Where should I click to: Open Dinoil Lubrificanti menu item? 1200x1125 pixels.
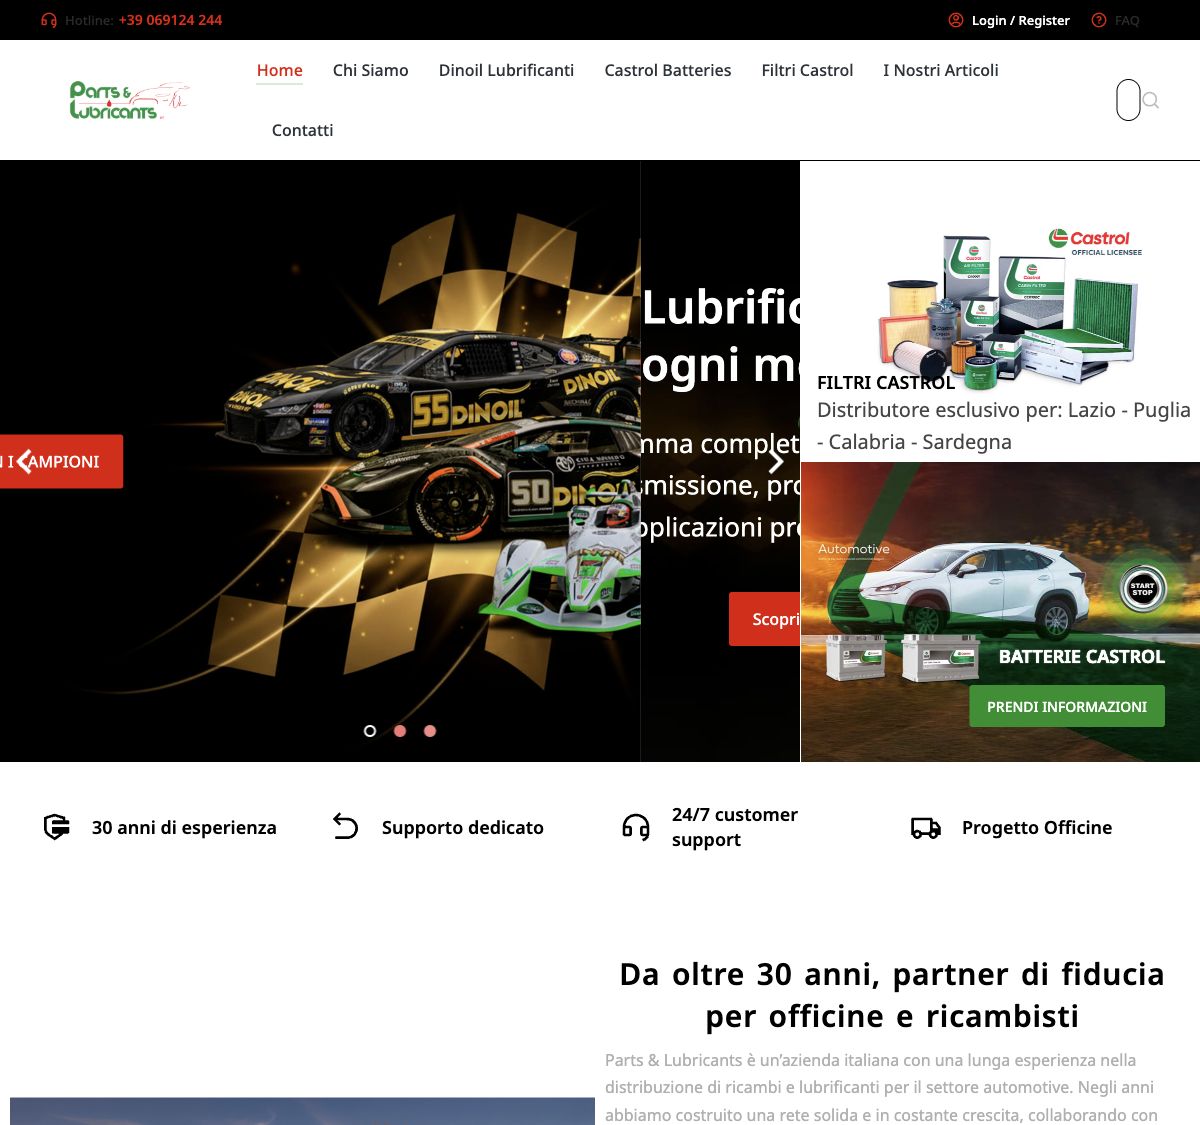pyautogui.click(x=507, y=70)
